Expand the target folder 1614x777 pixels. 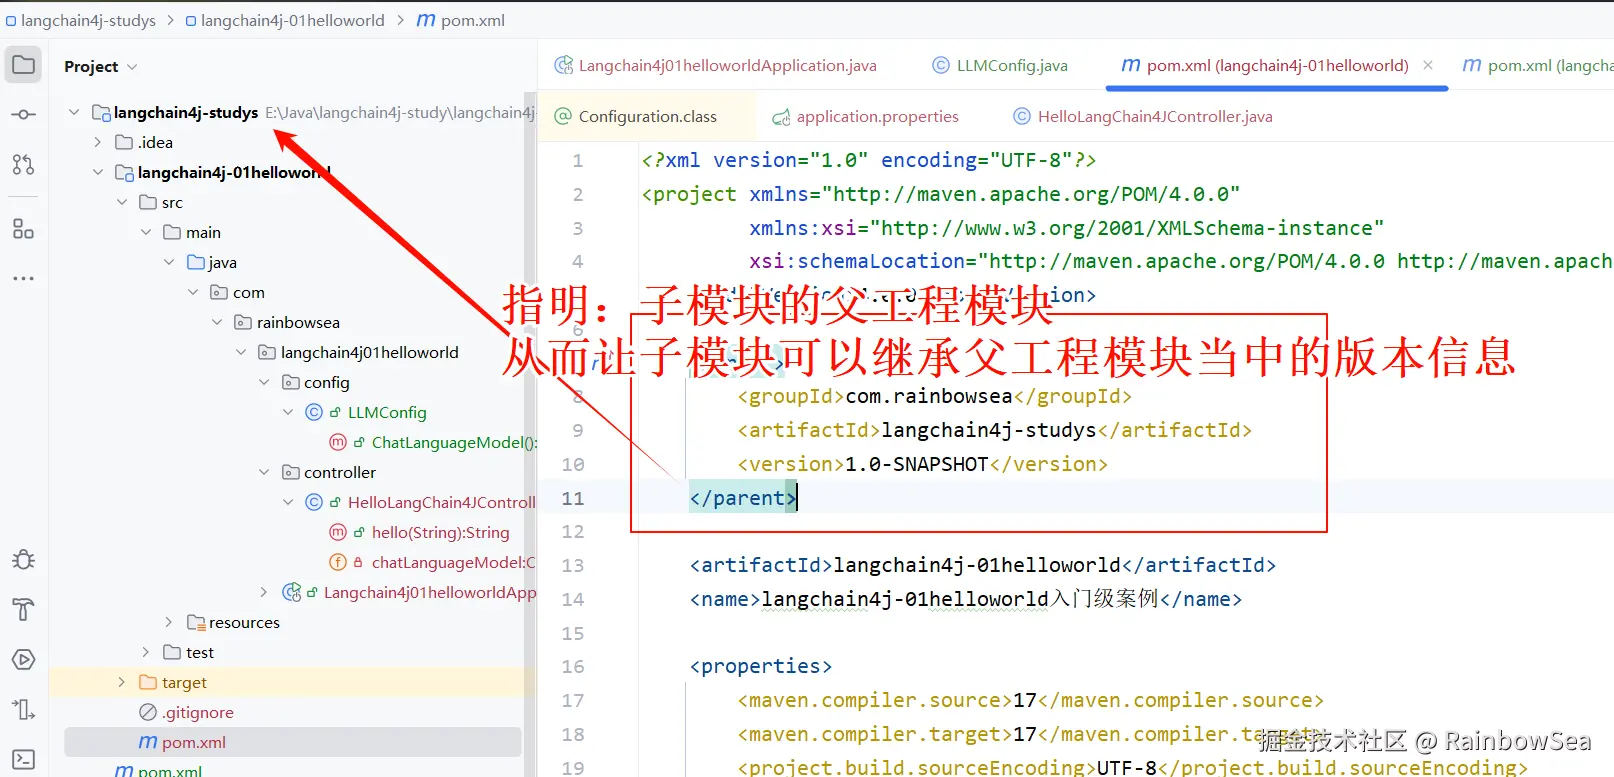pos(122,682)
